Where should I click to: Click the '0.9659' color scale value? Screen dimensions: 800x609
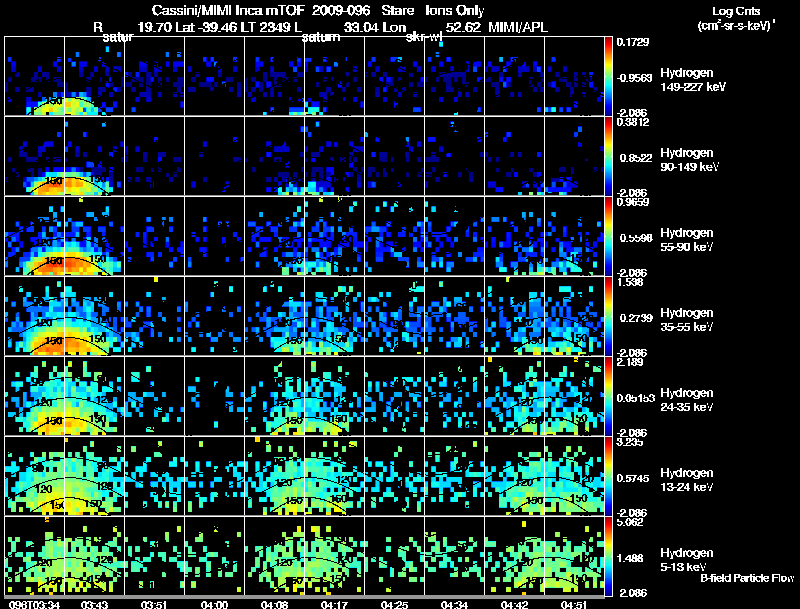point(633,202)
